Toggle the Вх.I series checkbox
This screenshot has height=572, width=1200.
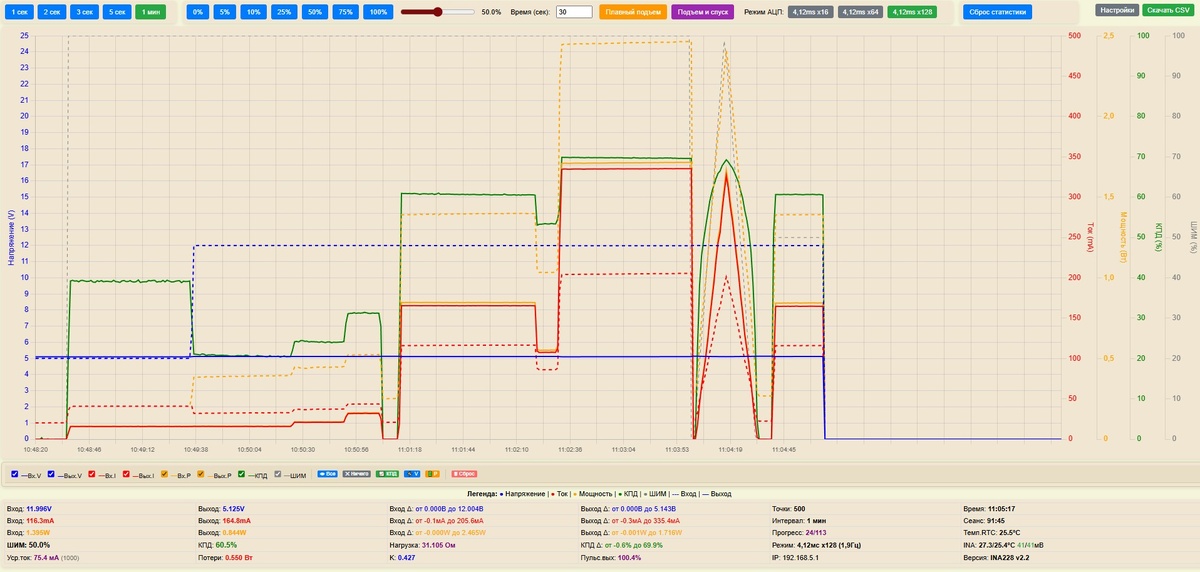point(92,474)
